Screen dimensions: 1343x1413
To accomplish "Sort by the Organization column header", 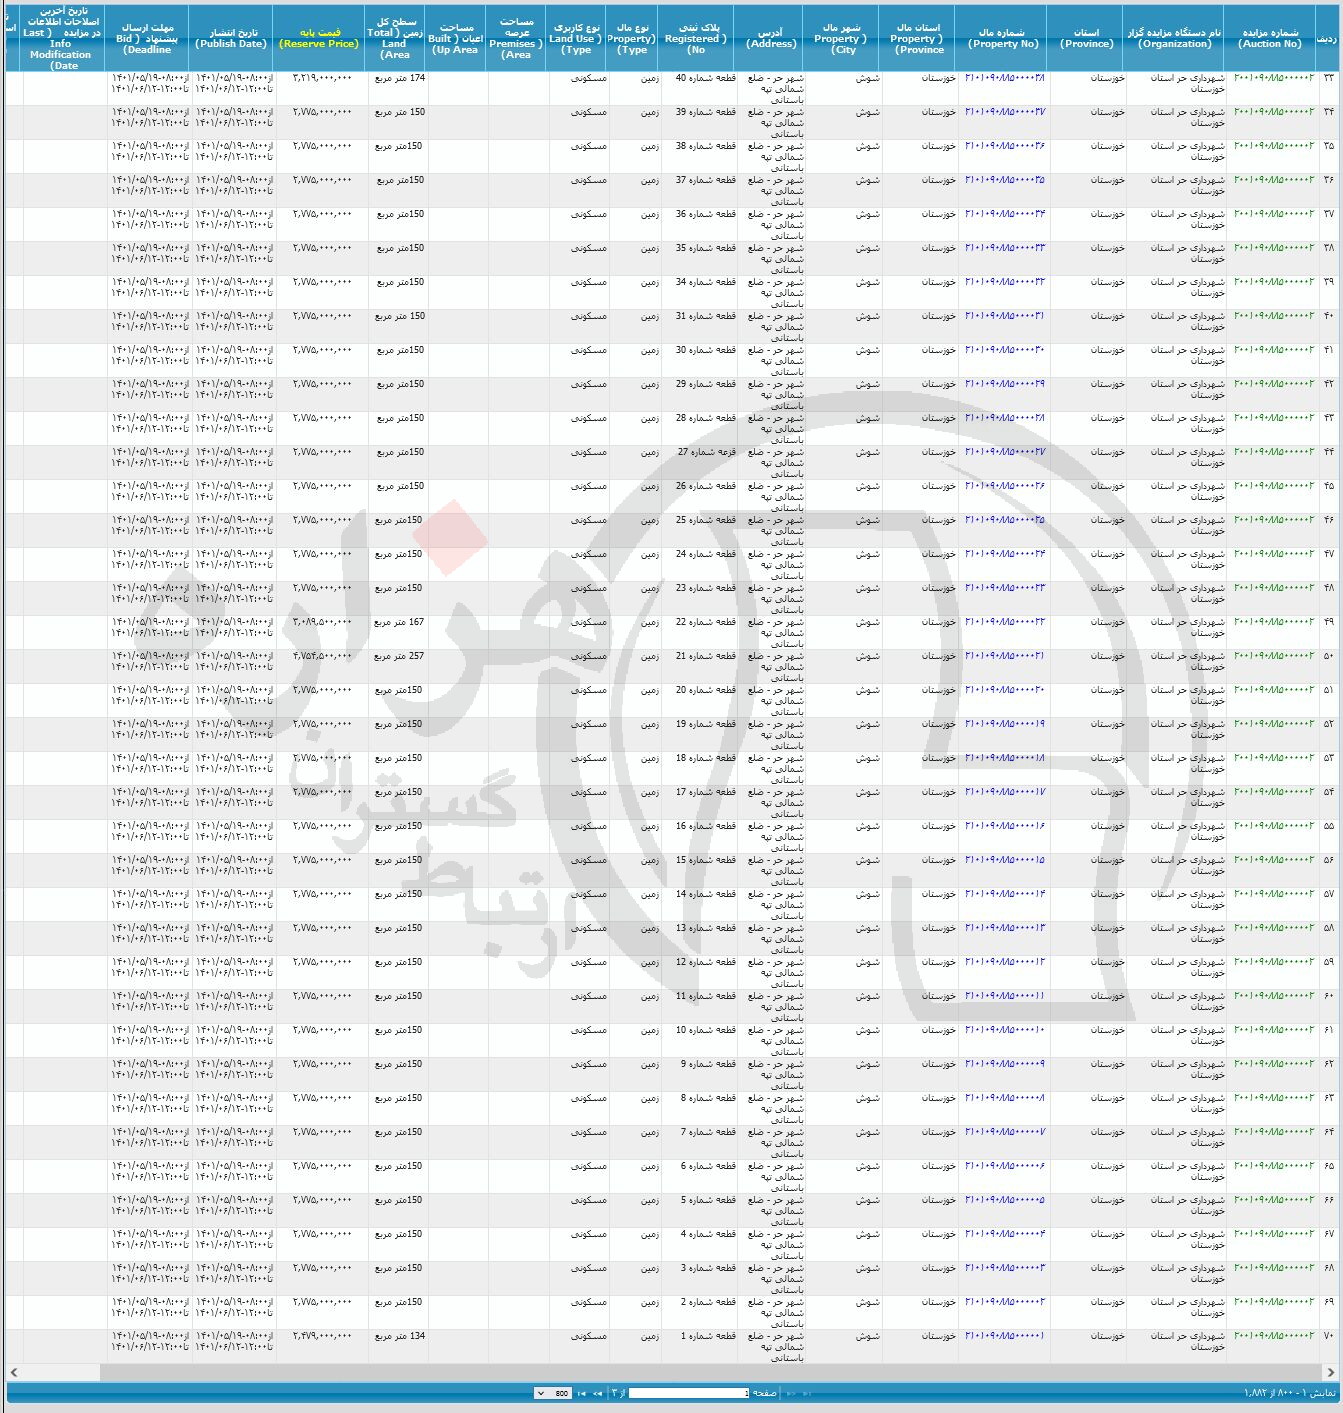I will click(1175, 38).
